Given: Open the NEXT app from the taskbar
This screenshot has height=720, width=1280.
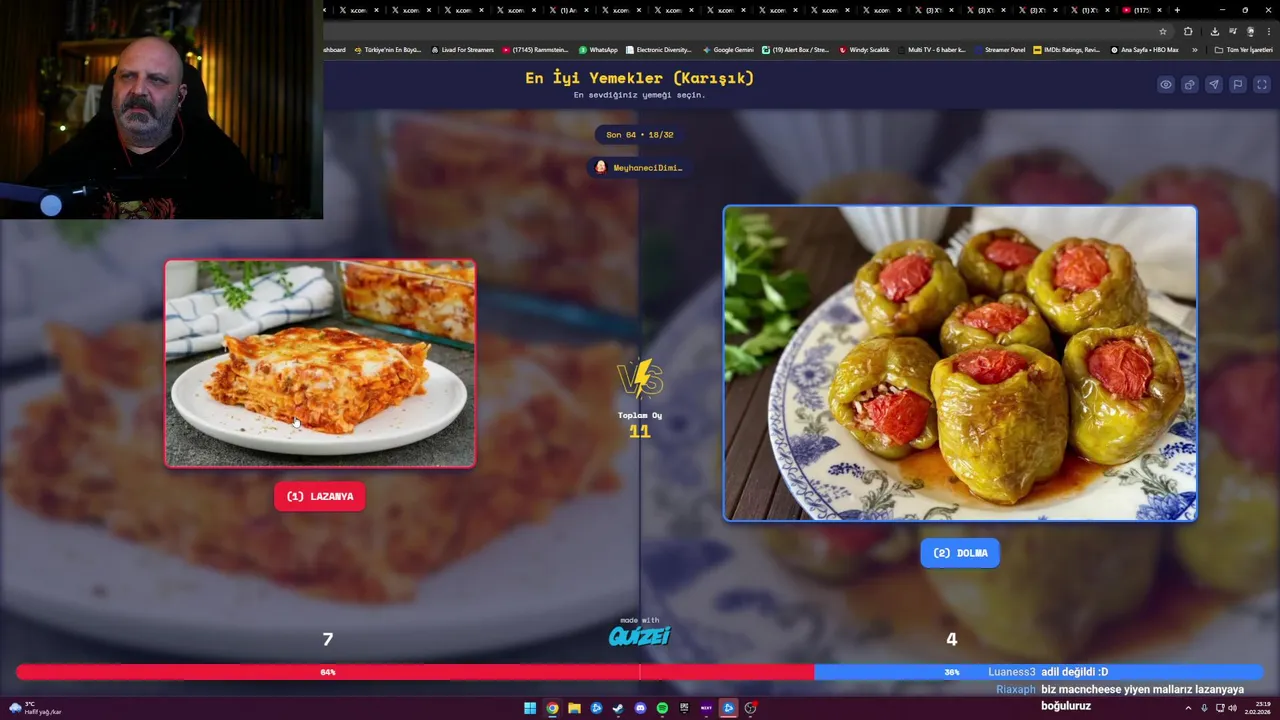Looking at the screenshot, I should pos(706,708).
